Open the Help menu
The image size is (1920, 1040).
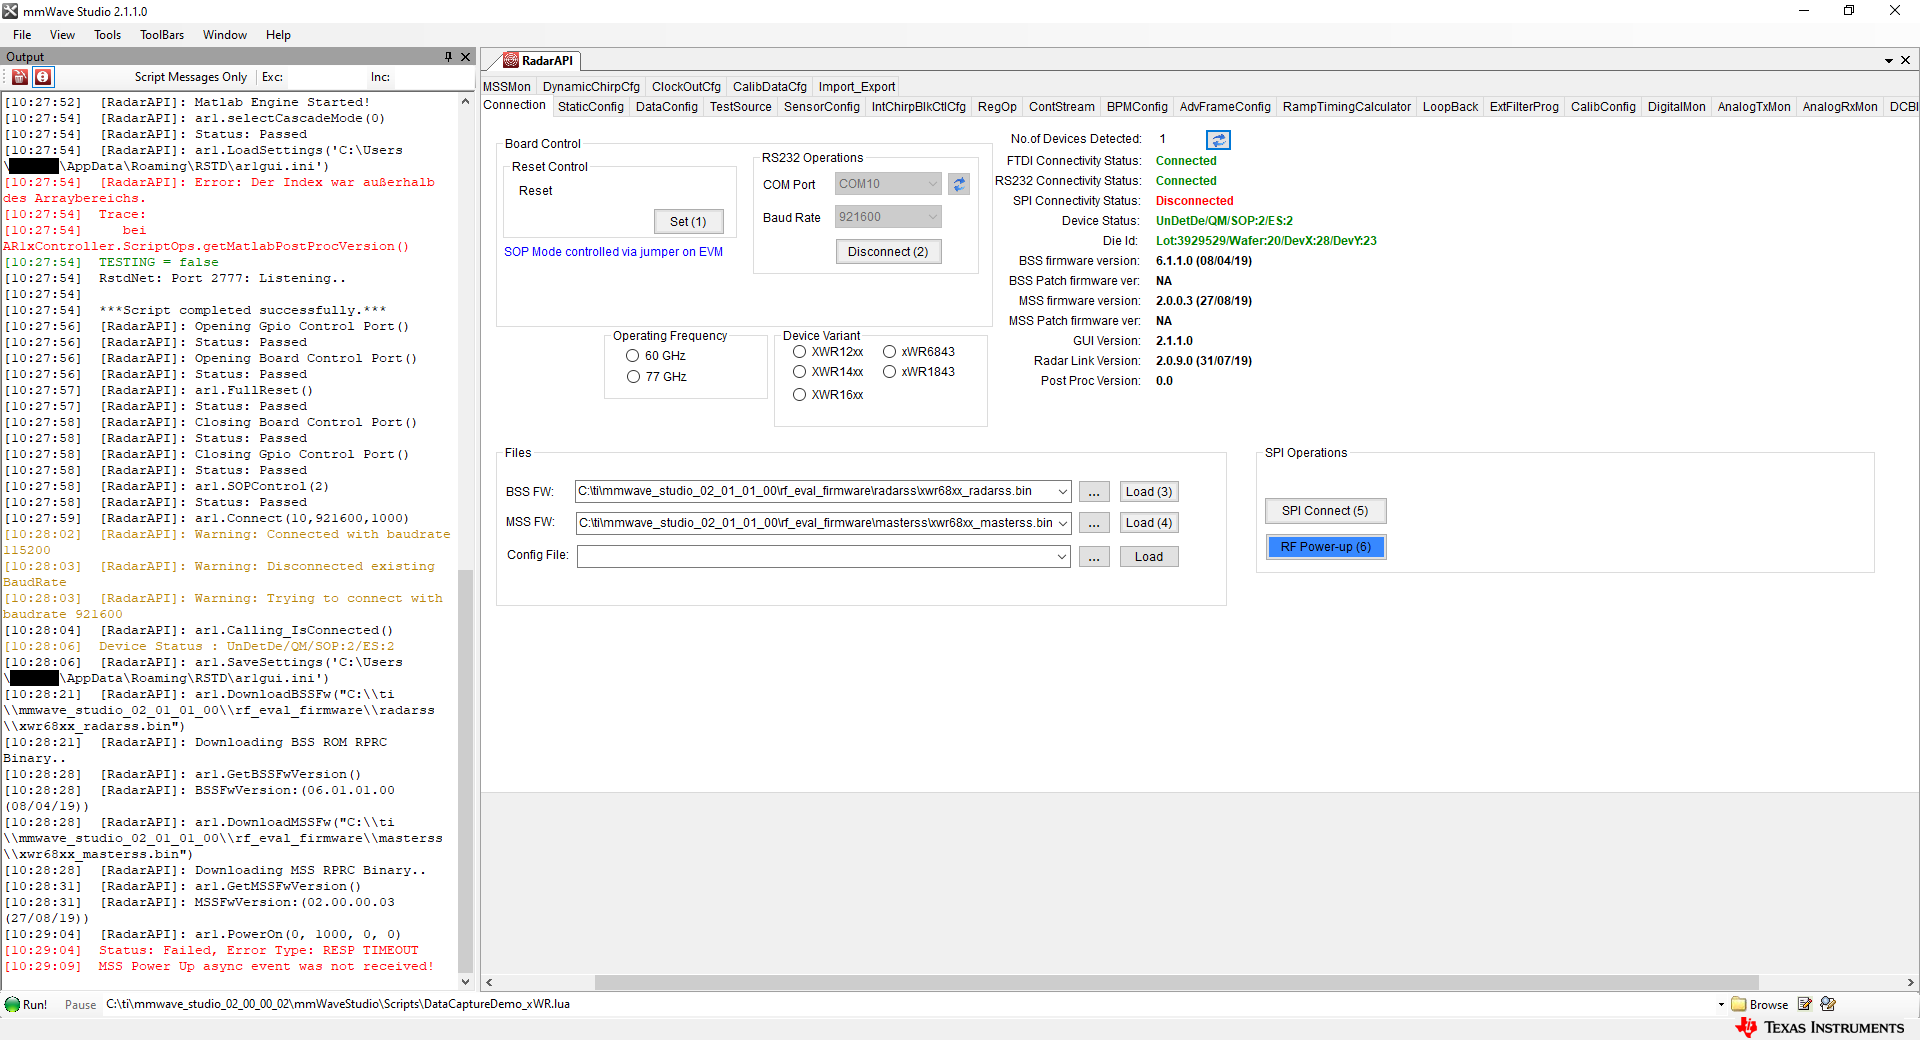tap(278, 35)
